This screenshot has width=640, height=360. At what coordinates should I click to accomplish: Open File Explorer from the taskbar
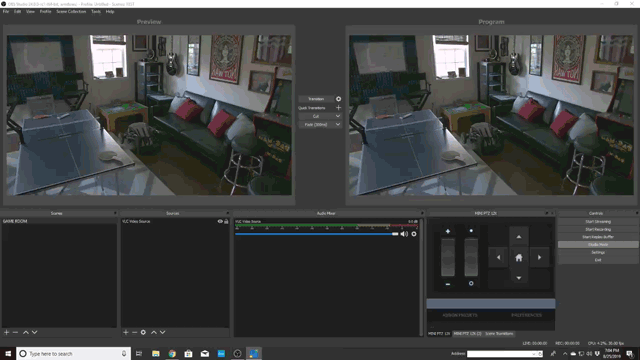pyautogui.click(x=156, y=353)
